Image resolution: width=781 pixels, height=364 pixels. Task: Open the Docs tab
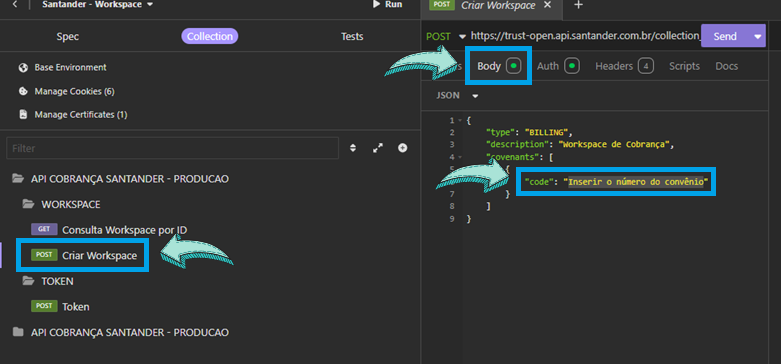[727, 66]
